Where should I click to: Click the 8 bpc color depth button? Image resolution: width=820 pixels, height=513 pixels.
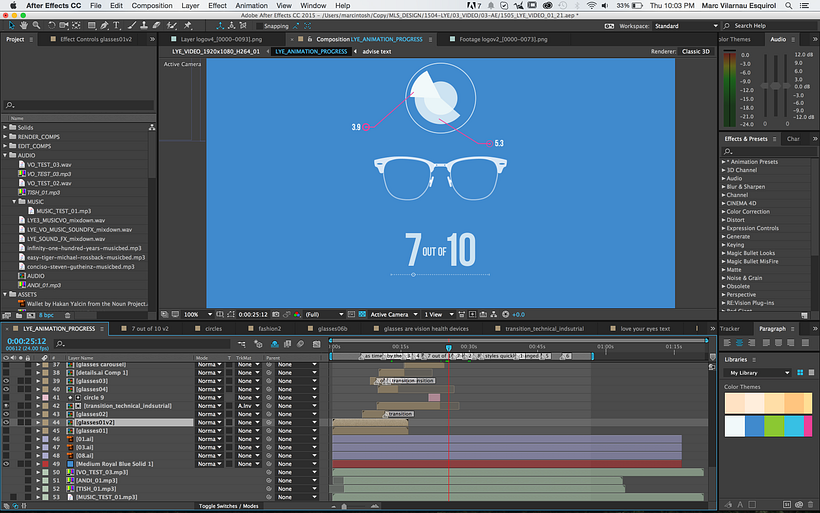click(x=47, y=315)
